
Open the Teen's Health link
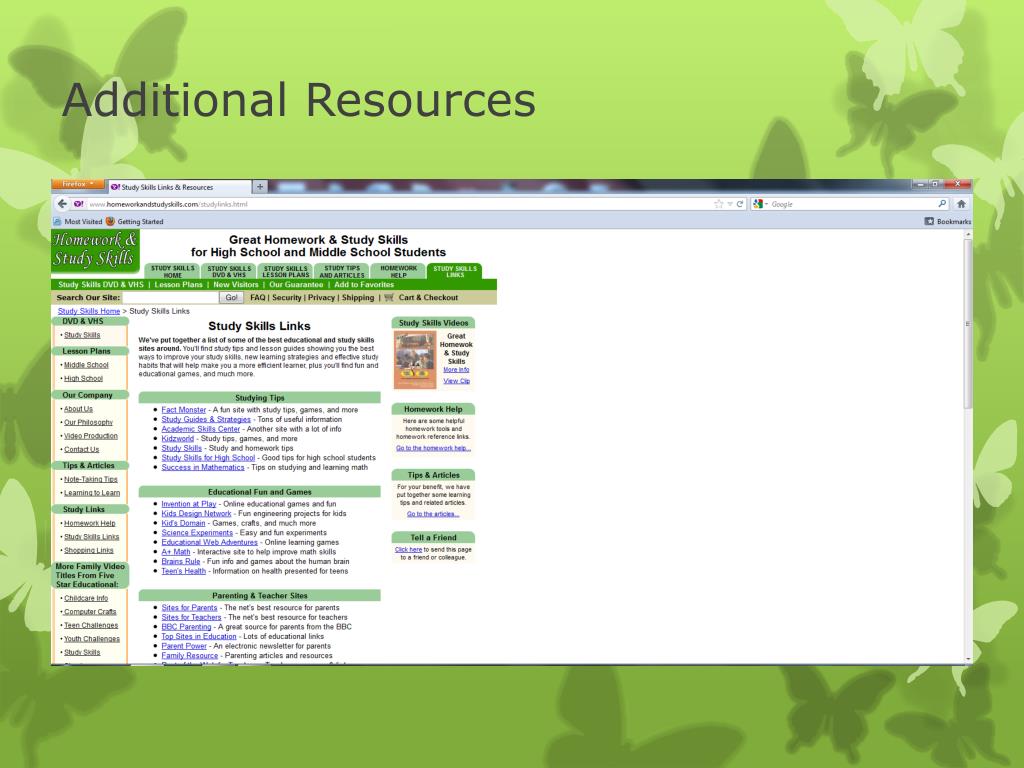point(184,571)
